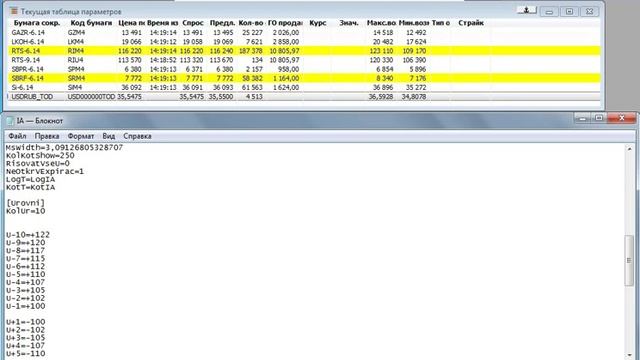Click the pin button in parameters table window
This screenshot has height=360, width=640.
[x=526, y=10]
